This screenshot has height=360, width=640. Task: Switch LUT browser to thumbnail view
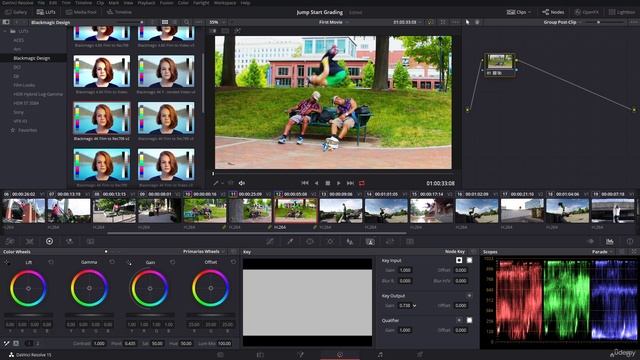(x=165, y=22)
